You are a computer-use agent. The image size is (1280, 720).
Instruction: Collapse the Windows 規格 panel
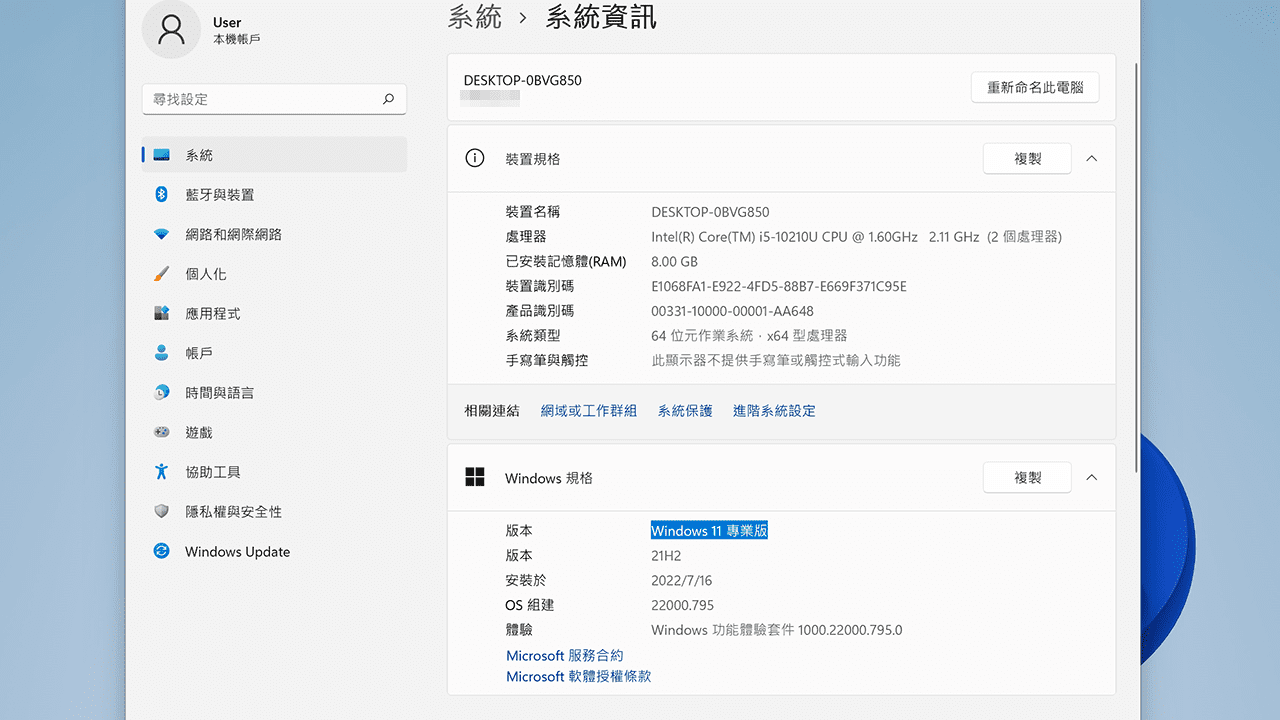click(x=1091, y=477)
